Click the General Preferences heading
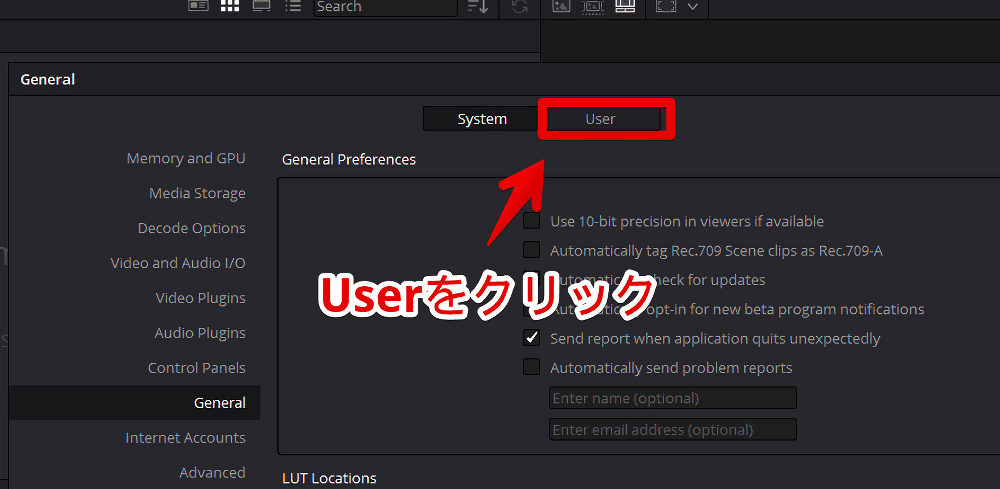 349,159
